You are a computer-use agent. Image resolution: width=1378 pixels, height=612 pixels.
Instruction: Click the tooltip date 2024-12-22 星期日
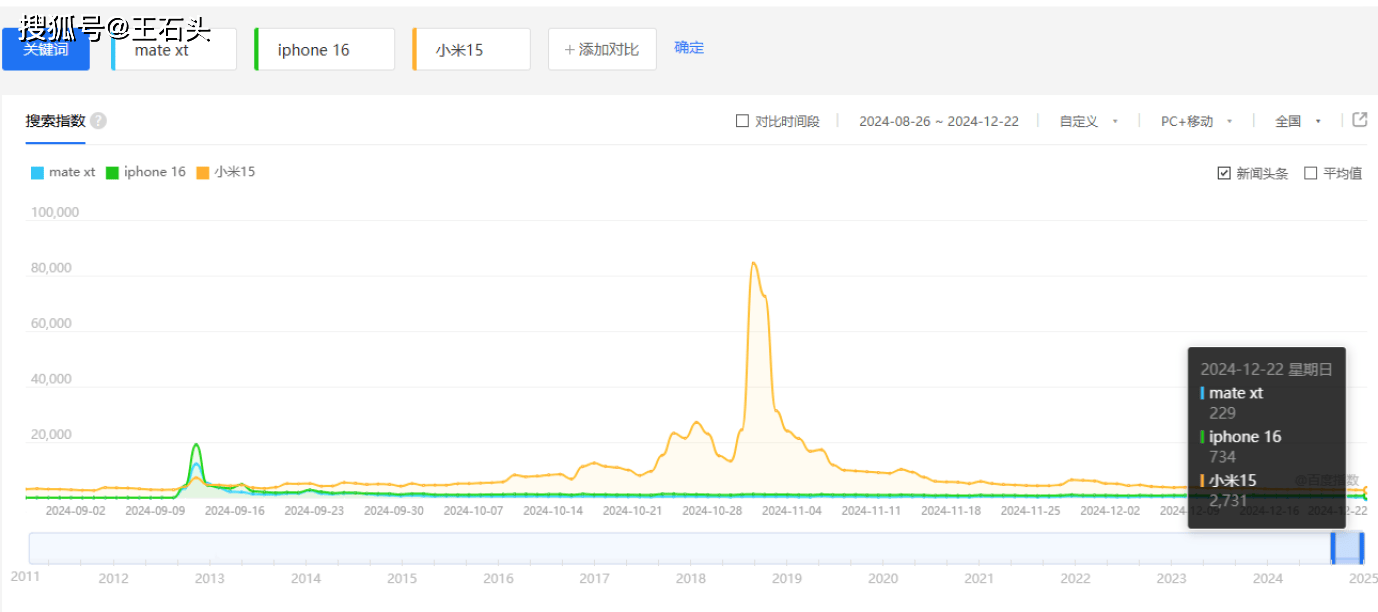[x=1267, y=369]
